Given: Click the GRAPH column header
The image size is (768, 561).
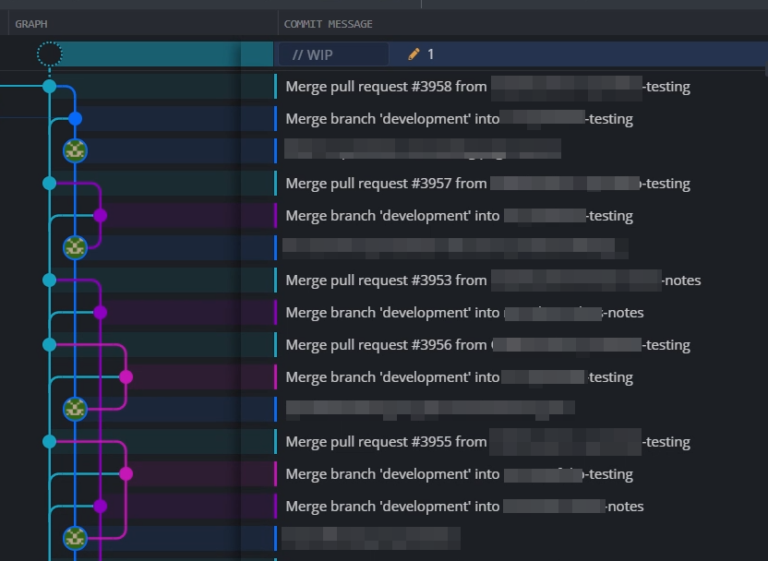Looking at the screenshot, I should click(31, 24).
